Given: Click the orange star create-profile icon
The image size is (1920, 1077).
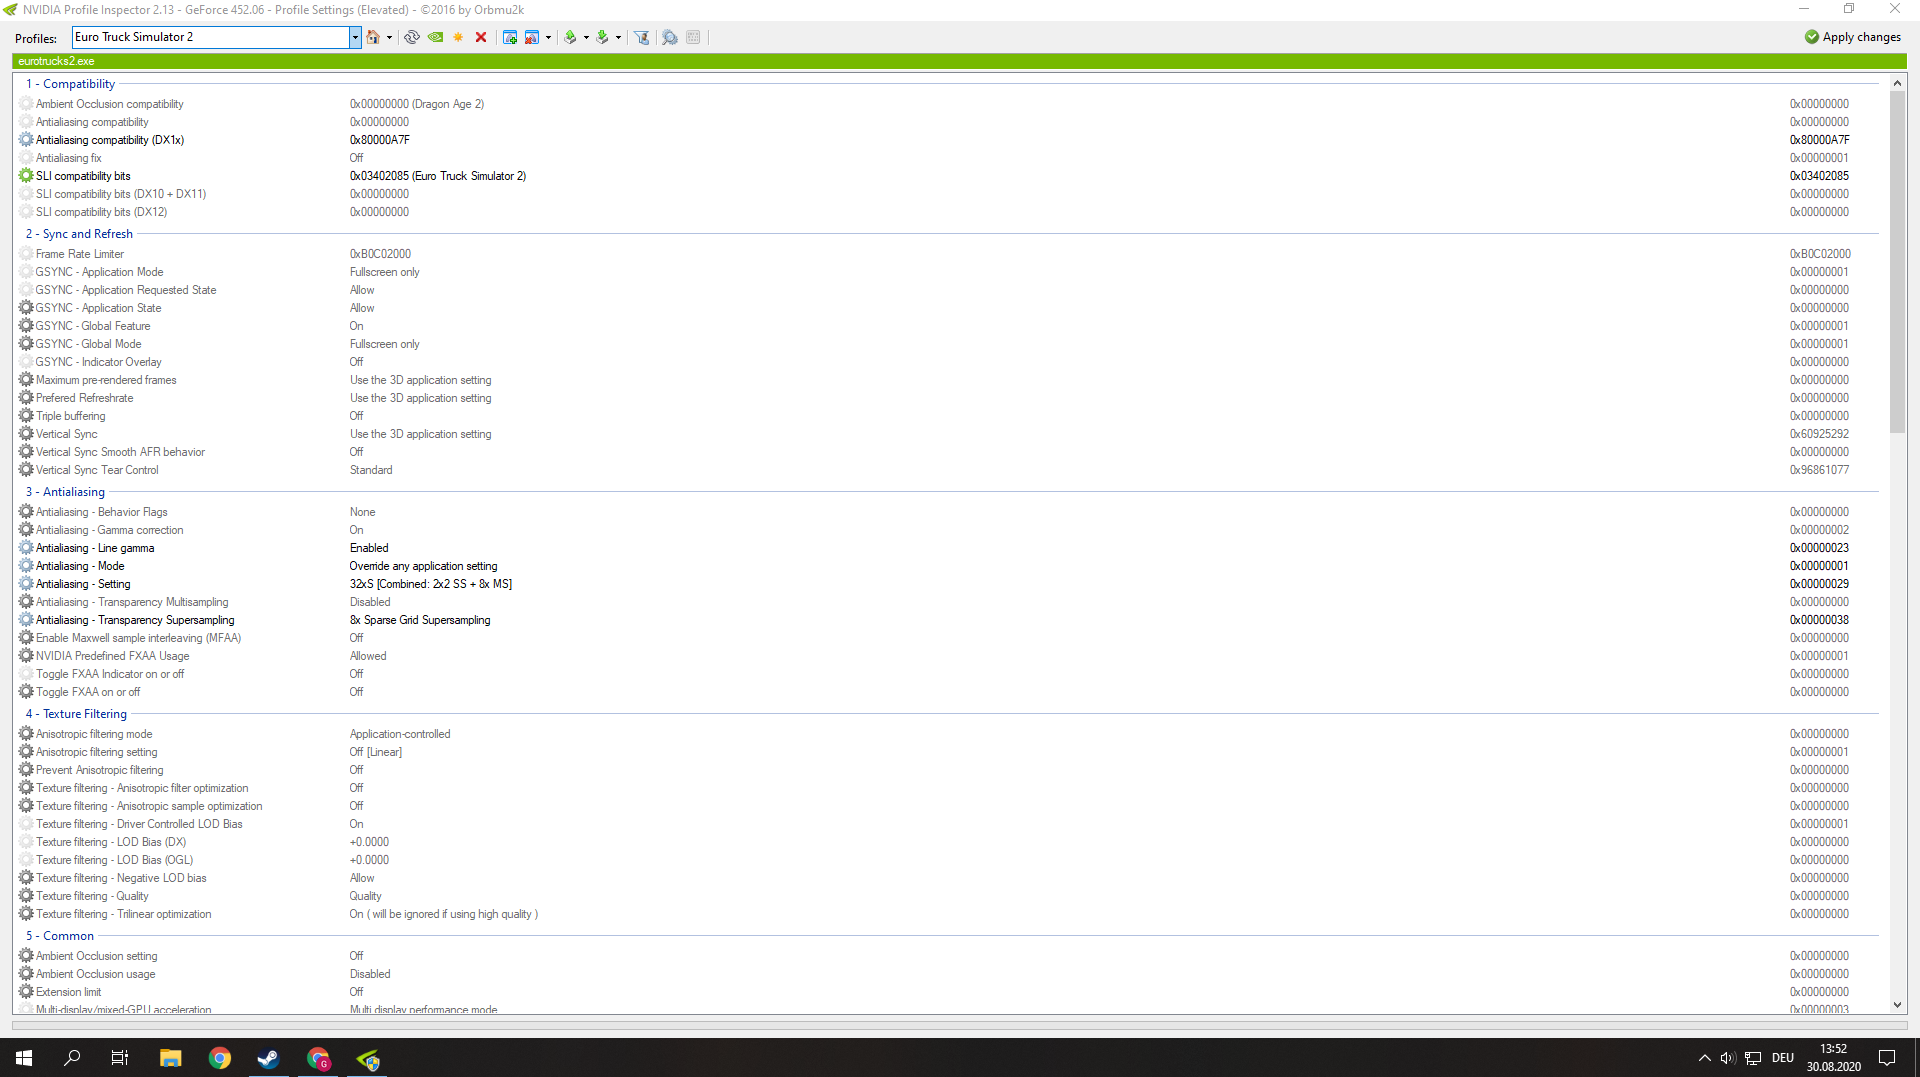Looking at the screenshot, I should (458, 37).
